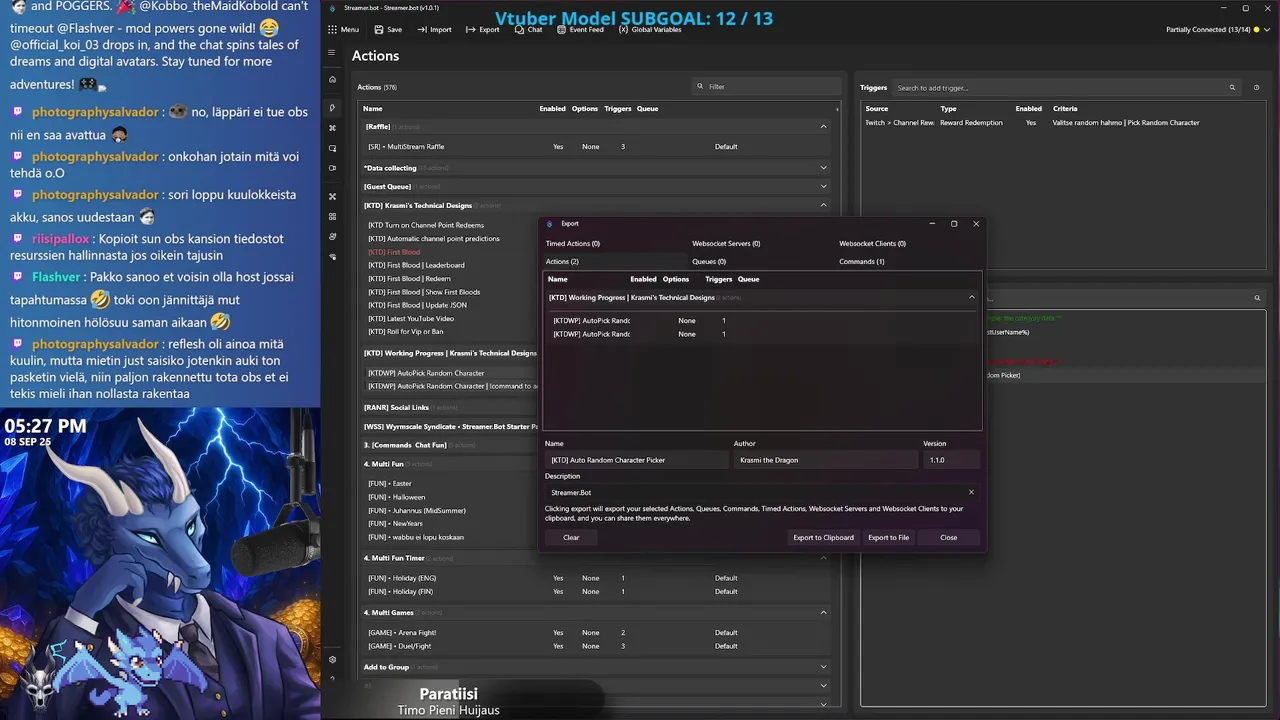This screenshot has height=720, width=1280.
Task: Select the red [KTD] First Blood action
Action: point(394,252)
